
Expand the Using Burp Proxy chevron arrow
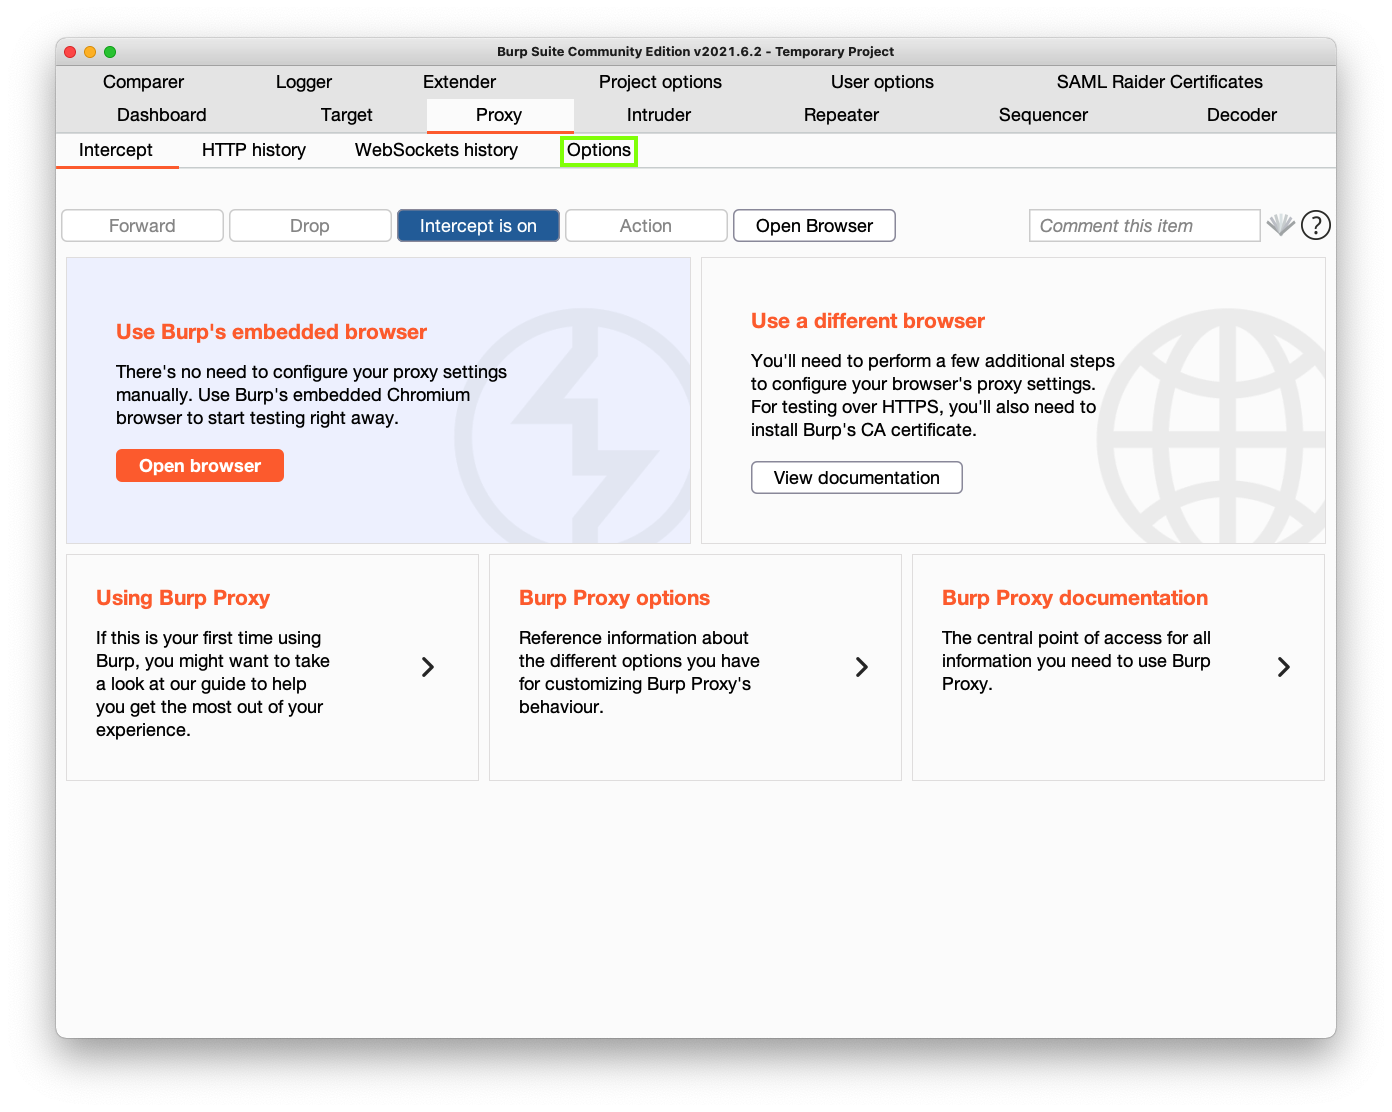(x=428, y=667)
